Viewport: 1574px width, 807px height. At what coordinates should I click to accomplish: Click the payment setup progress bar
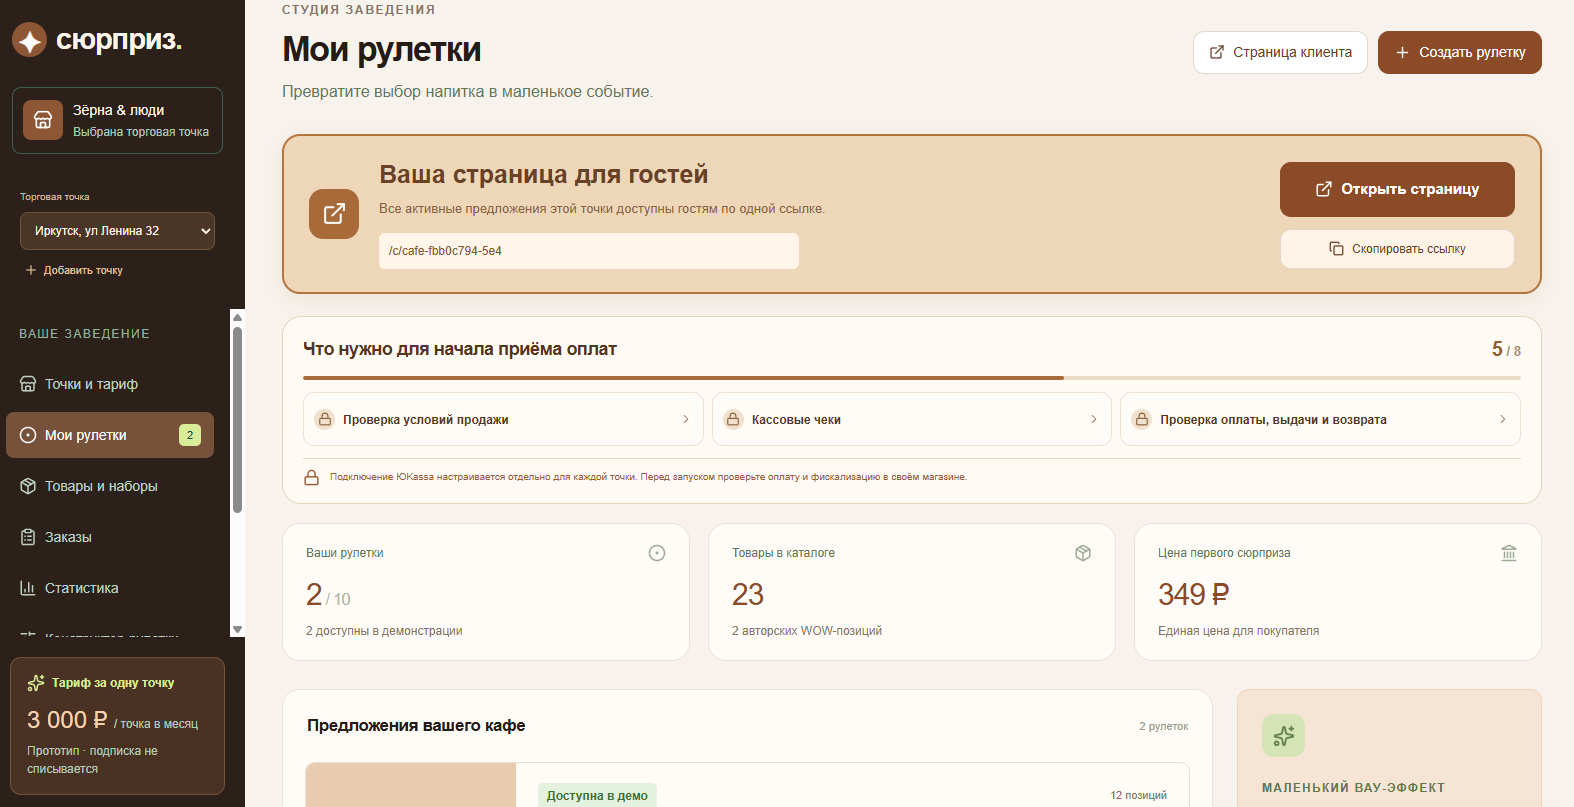(x=912, y=378)
